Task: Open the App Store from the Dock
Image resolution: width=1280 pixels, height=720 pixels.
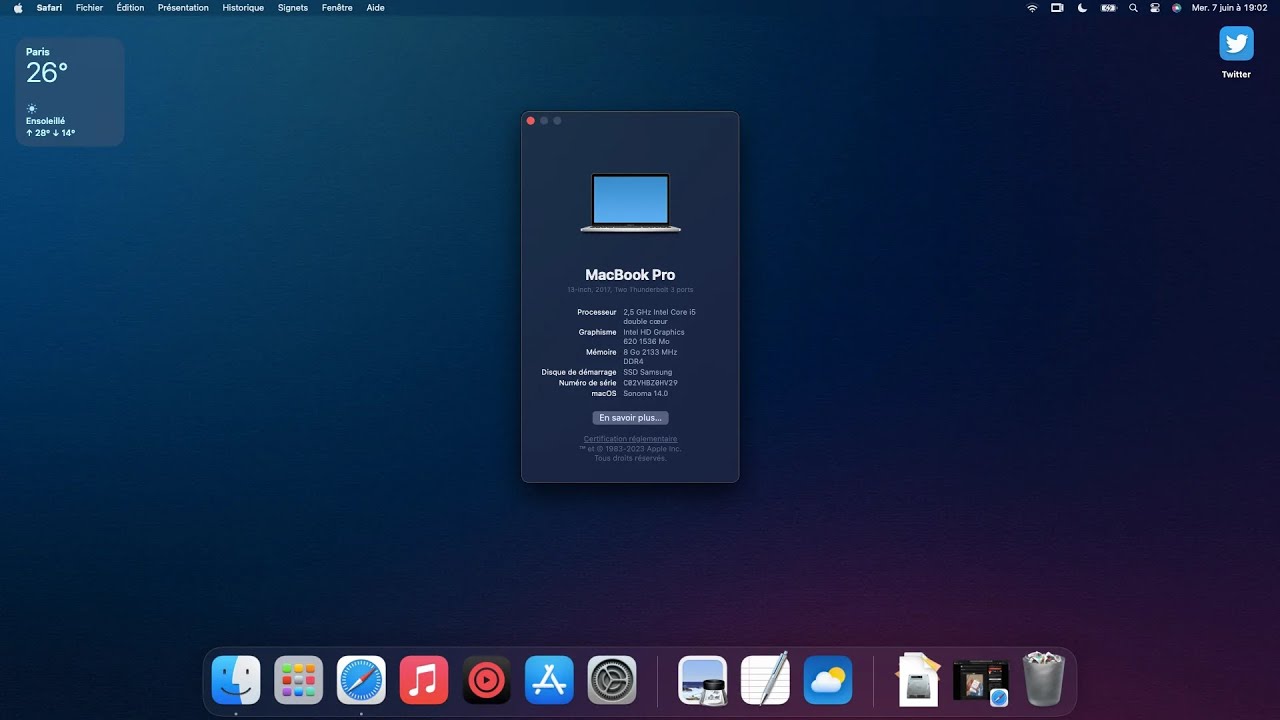Action: coord(549,680)
